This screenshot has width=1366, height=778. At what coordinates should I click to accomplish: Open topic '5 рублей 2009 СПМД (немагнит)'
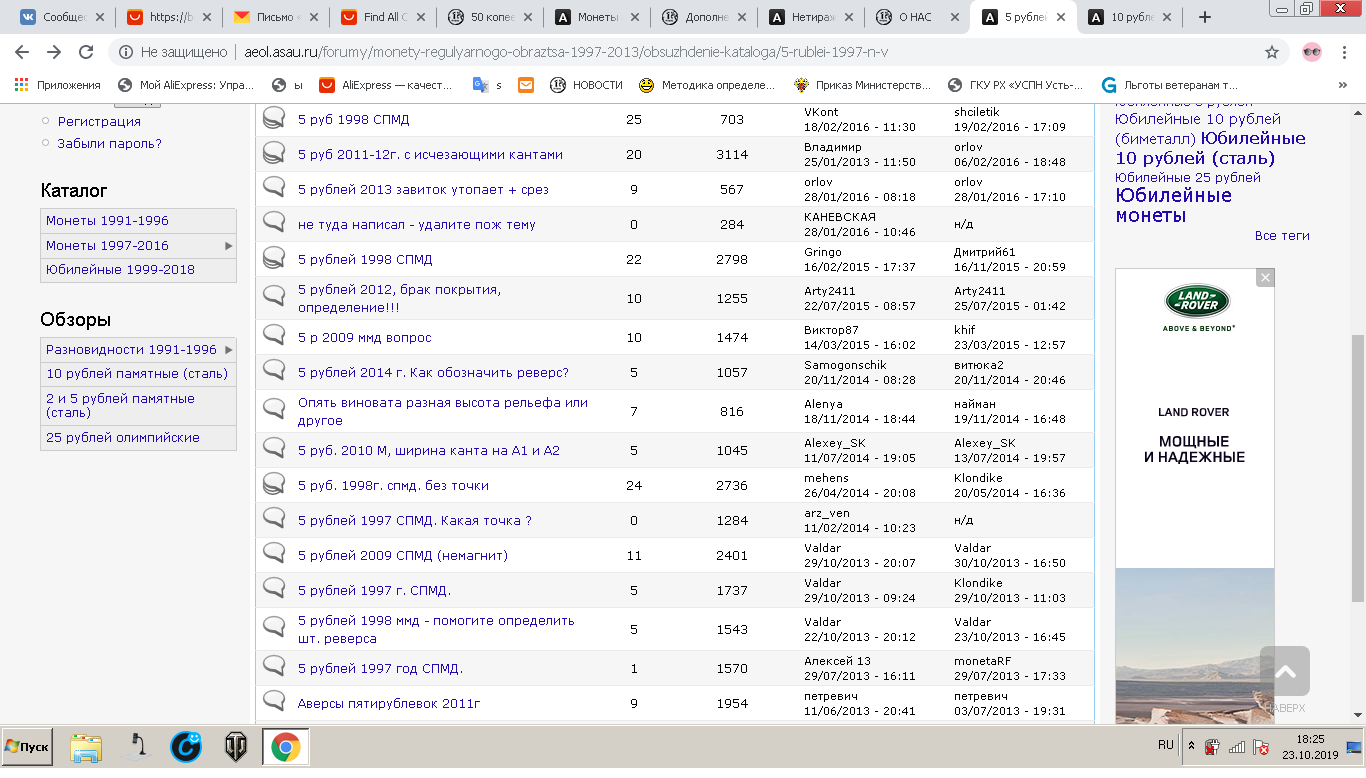pyautogui.click(x=402, y=555)
